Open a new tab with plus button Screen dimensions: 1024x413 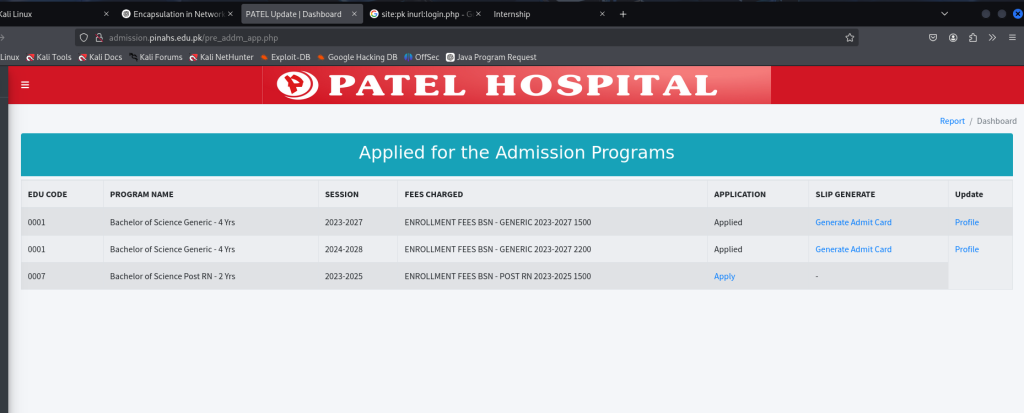click(x=623, y=14)
